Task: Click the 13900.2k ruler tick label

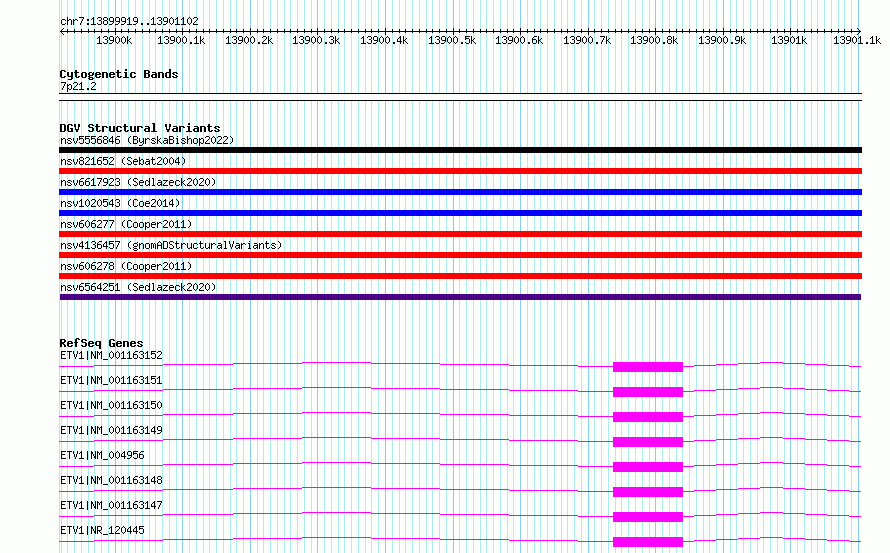Action: (x=249, y=40)
